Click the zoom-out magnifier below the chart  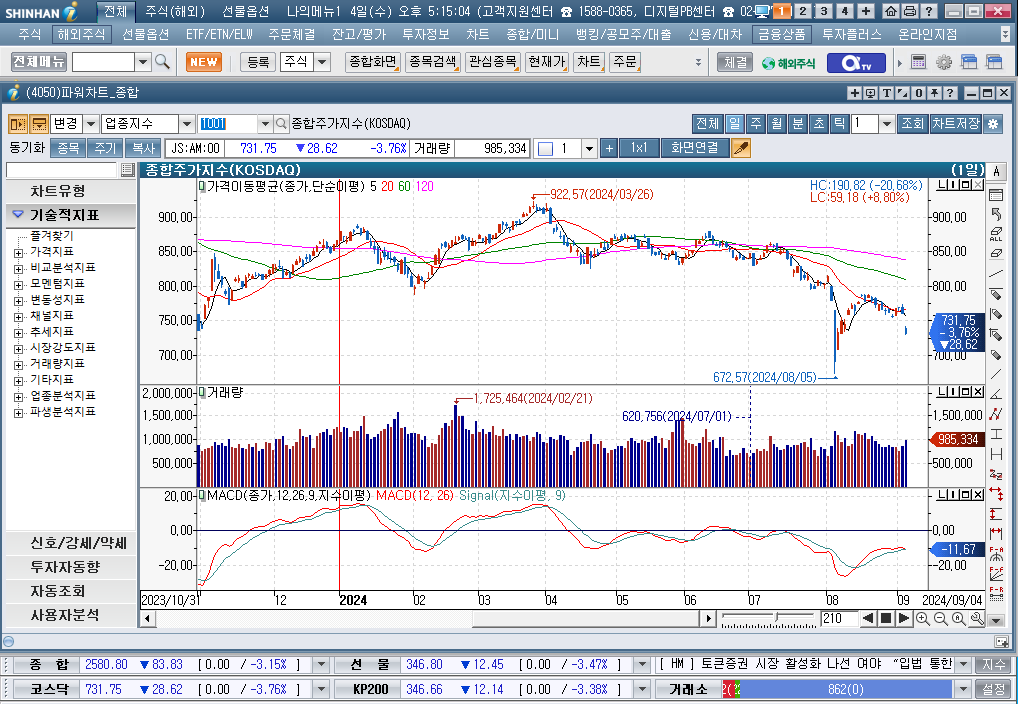point(940,618)
